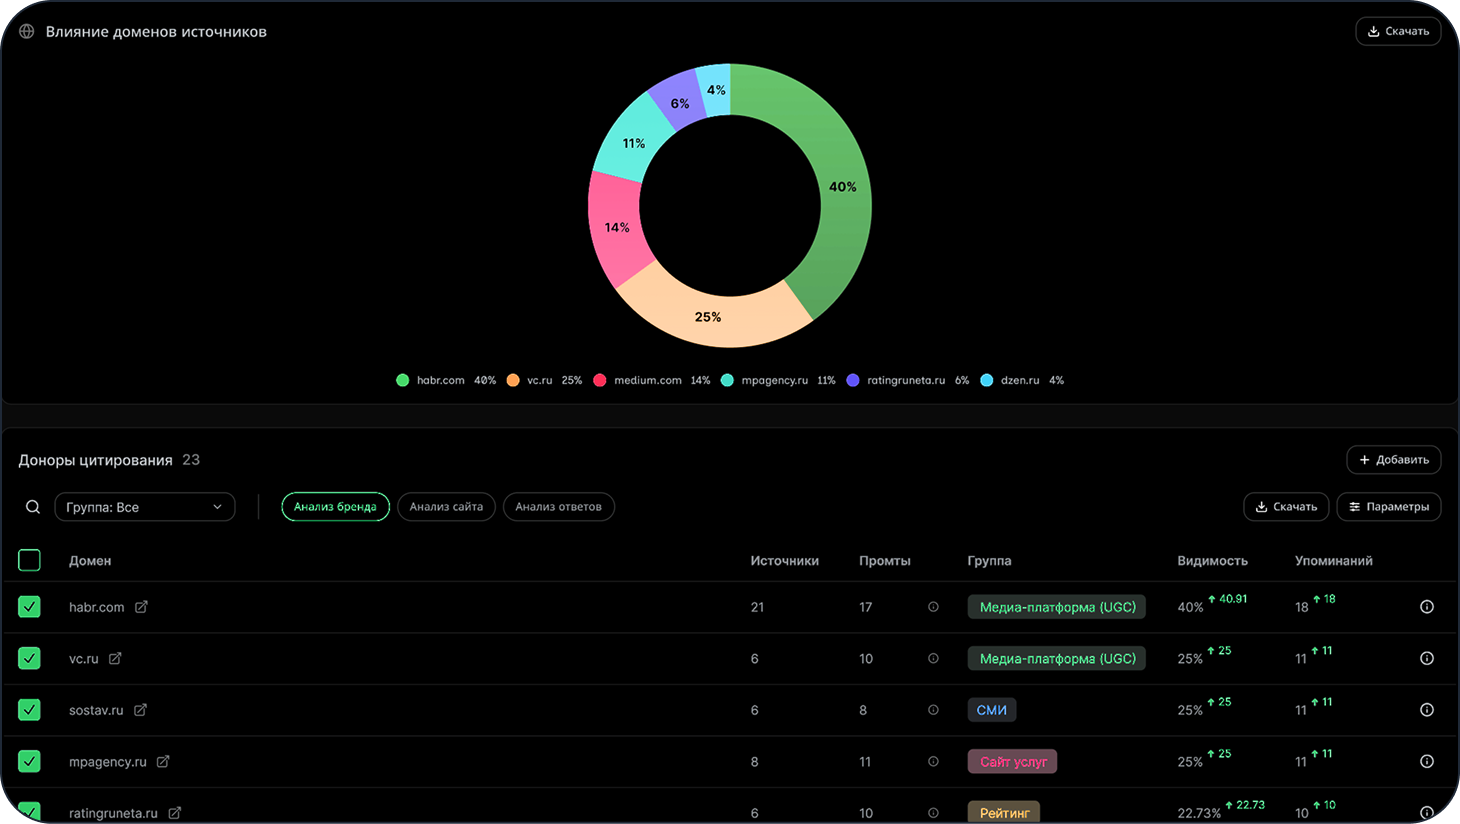The height and width of the screenshot is (824, 1460).
Task: Open details icon at habr.com row end
Action: click(1427, 607)
